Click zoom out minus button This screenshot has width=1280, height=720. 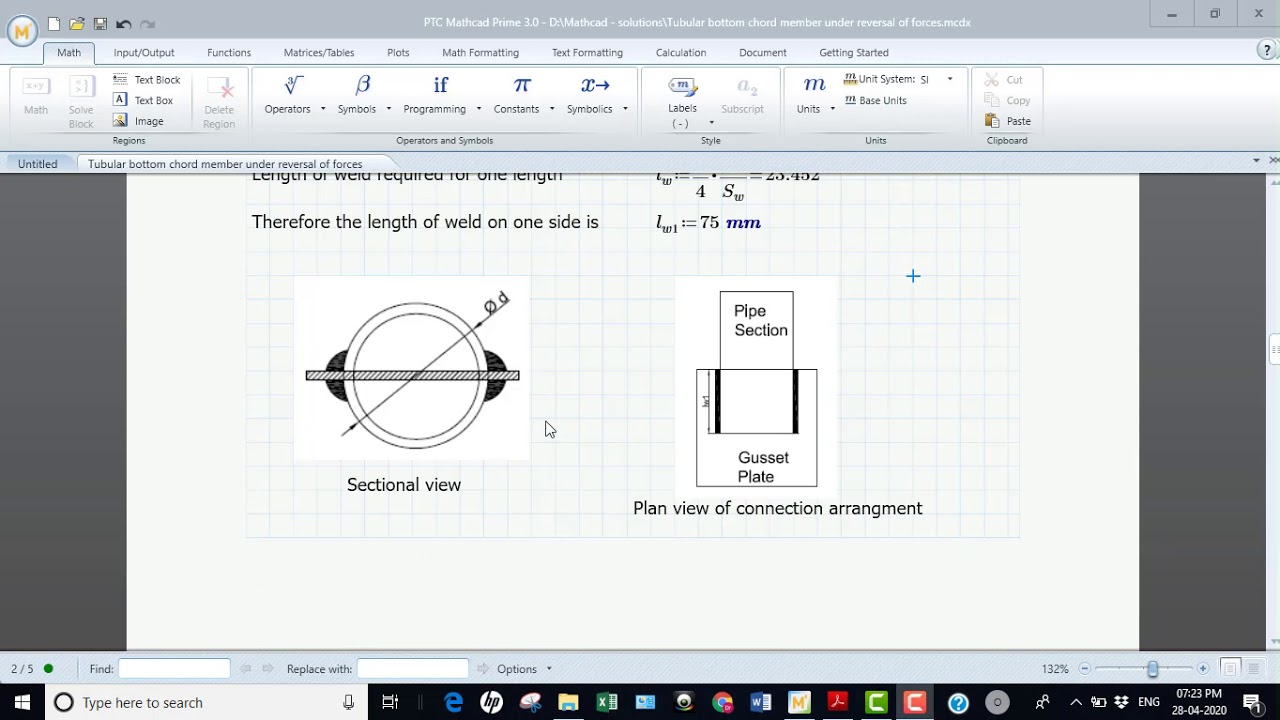(1085, 669)
